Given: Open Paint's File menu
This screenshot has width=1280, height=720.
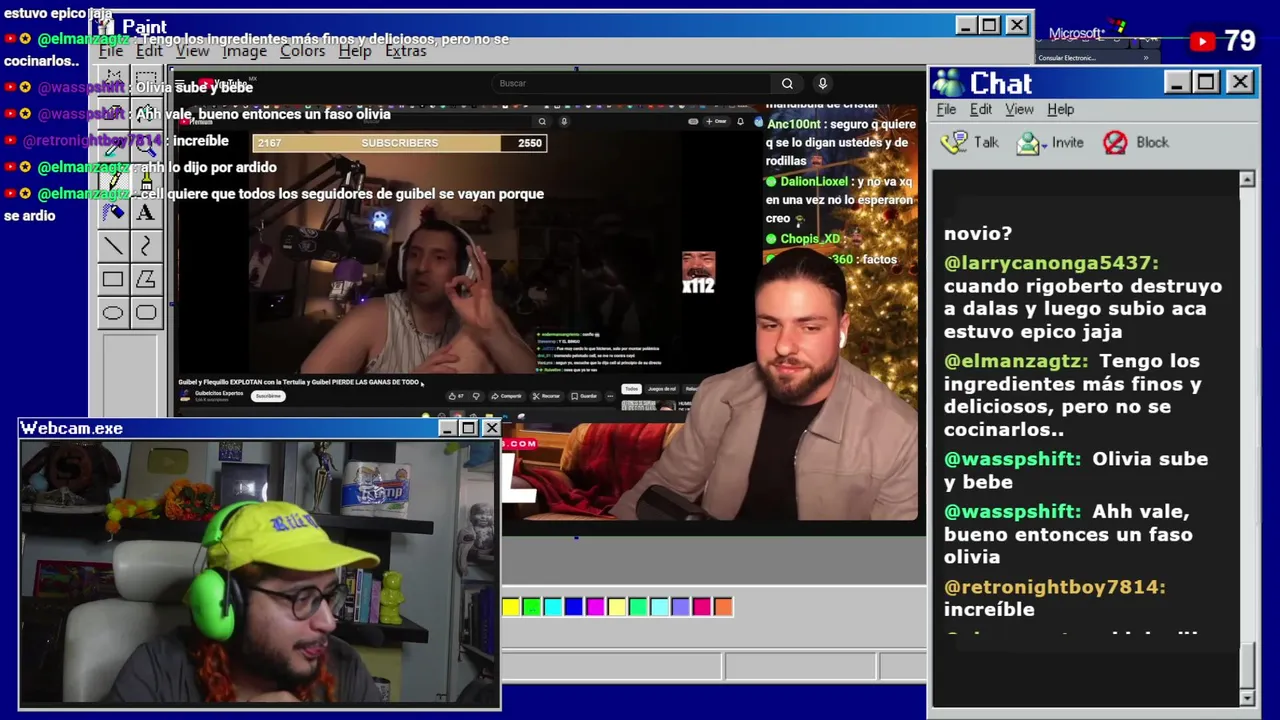Looking at the screenshot, I should (111, 51).
